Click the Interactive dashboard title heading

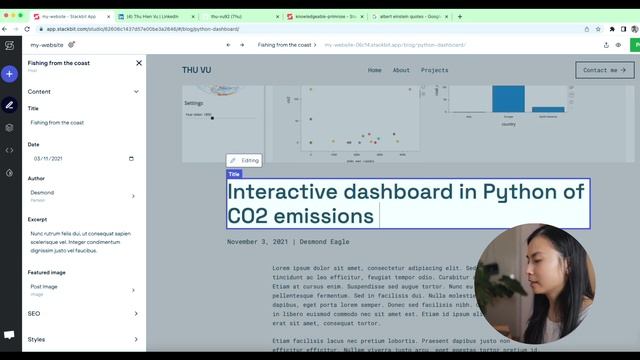pos(408,204)
